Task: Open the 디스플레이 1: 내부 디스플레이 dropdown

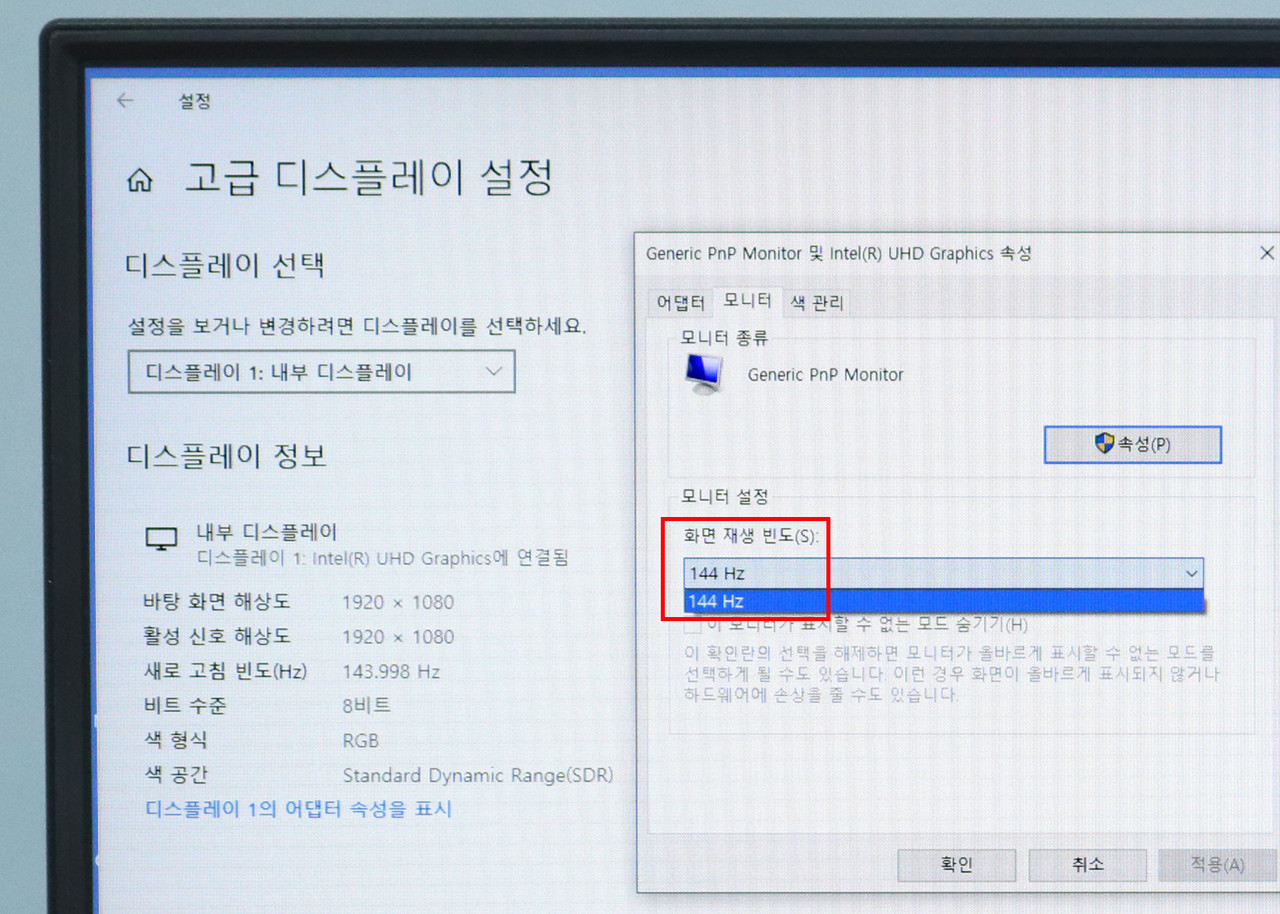Action: click(321, 372)
